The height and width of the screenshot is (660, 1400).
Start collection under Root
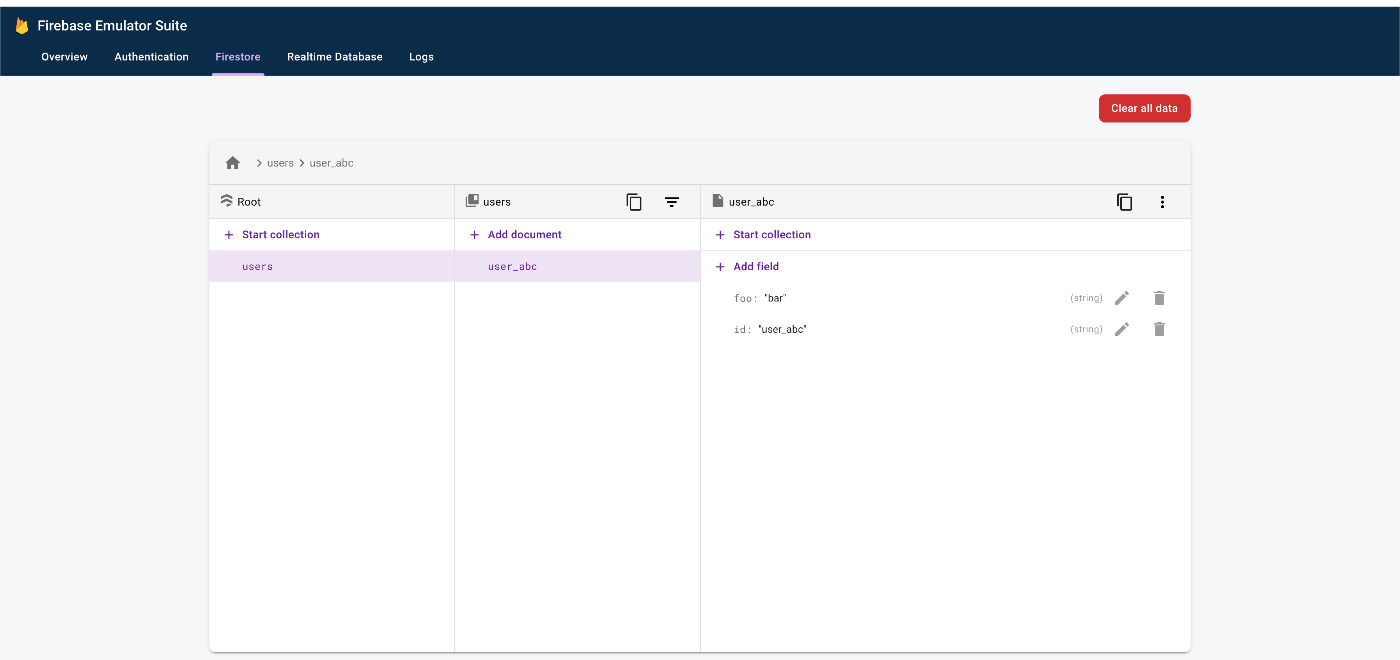[x=272, y=235]
